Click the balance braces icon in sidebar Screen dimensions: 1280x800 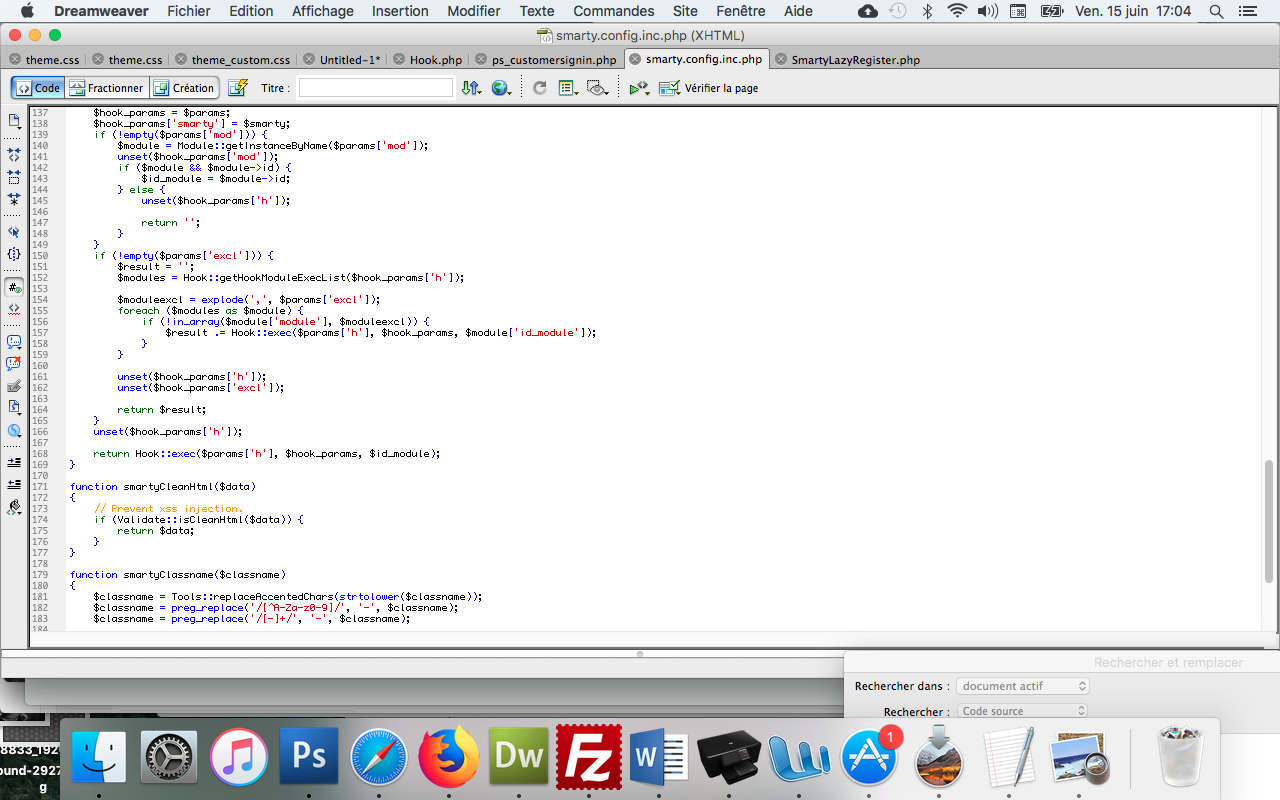click(14, 254)
